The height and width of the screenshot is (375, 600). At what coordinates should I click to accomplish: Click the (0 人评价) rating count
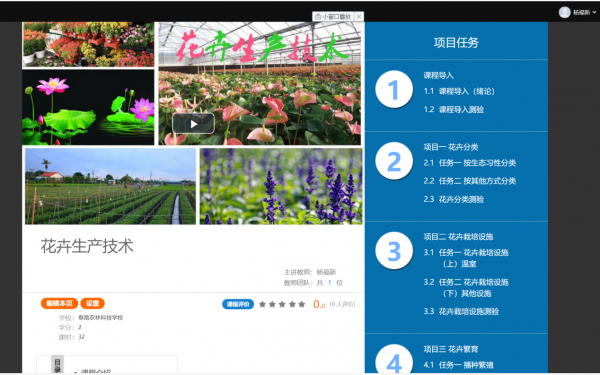[x=342, y=304]
